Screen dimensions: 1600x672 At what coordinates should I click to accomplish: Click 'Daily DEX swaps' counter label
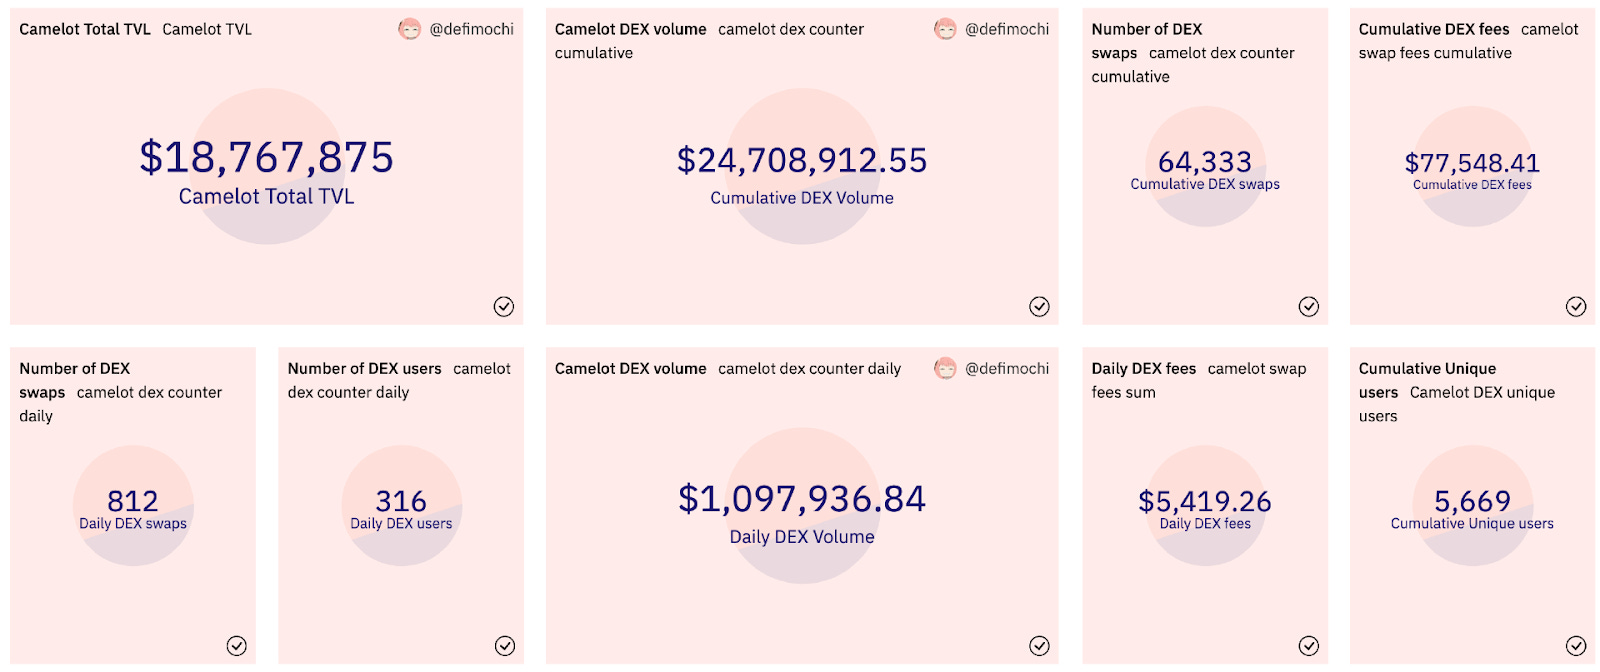click(x=133, y=524)
